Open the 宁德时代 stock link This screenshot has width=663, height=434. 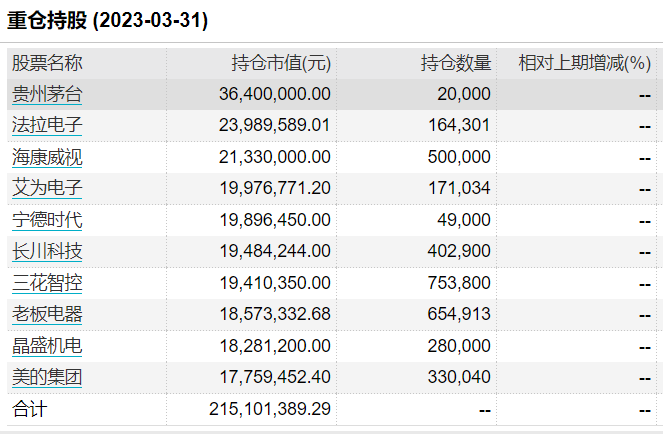tap(47, 220)
